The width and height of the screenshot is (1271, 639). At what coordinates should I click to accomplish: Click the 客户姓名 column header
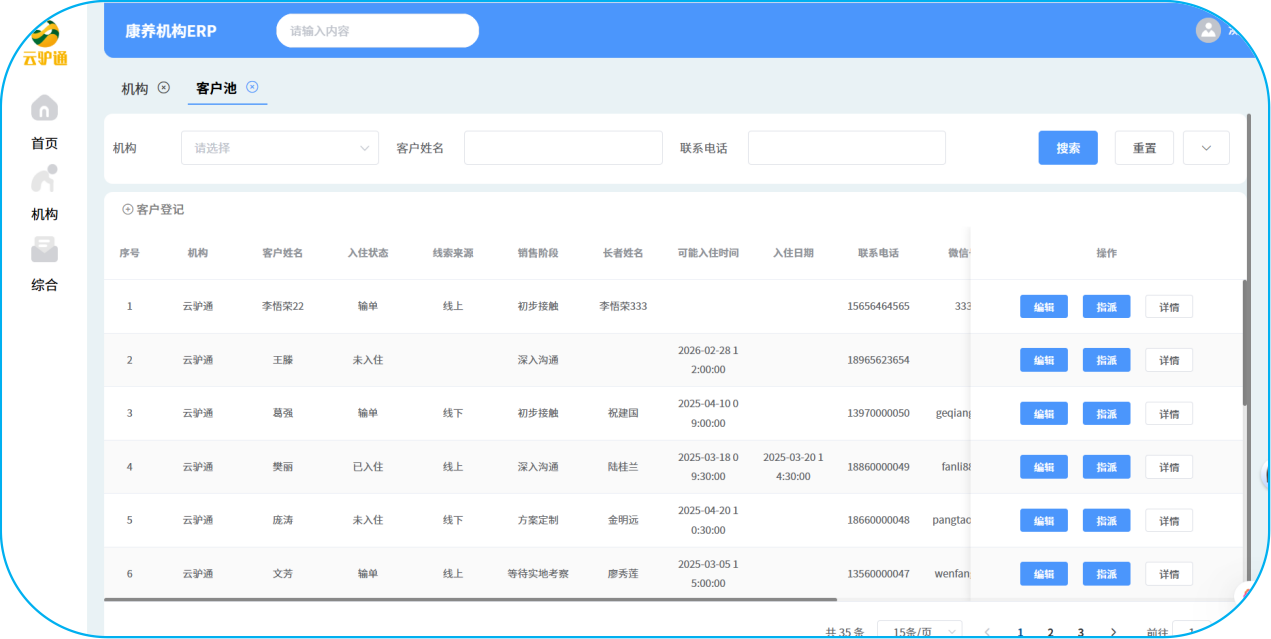coord(283,253)
